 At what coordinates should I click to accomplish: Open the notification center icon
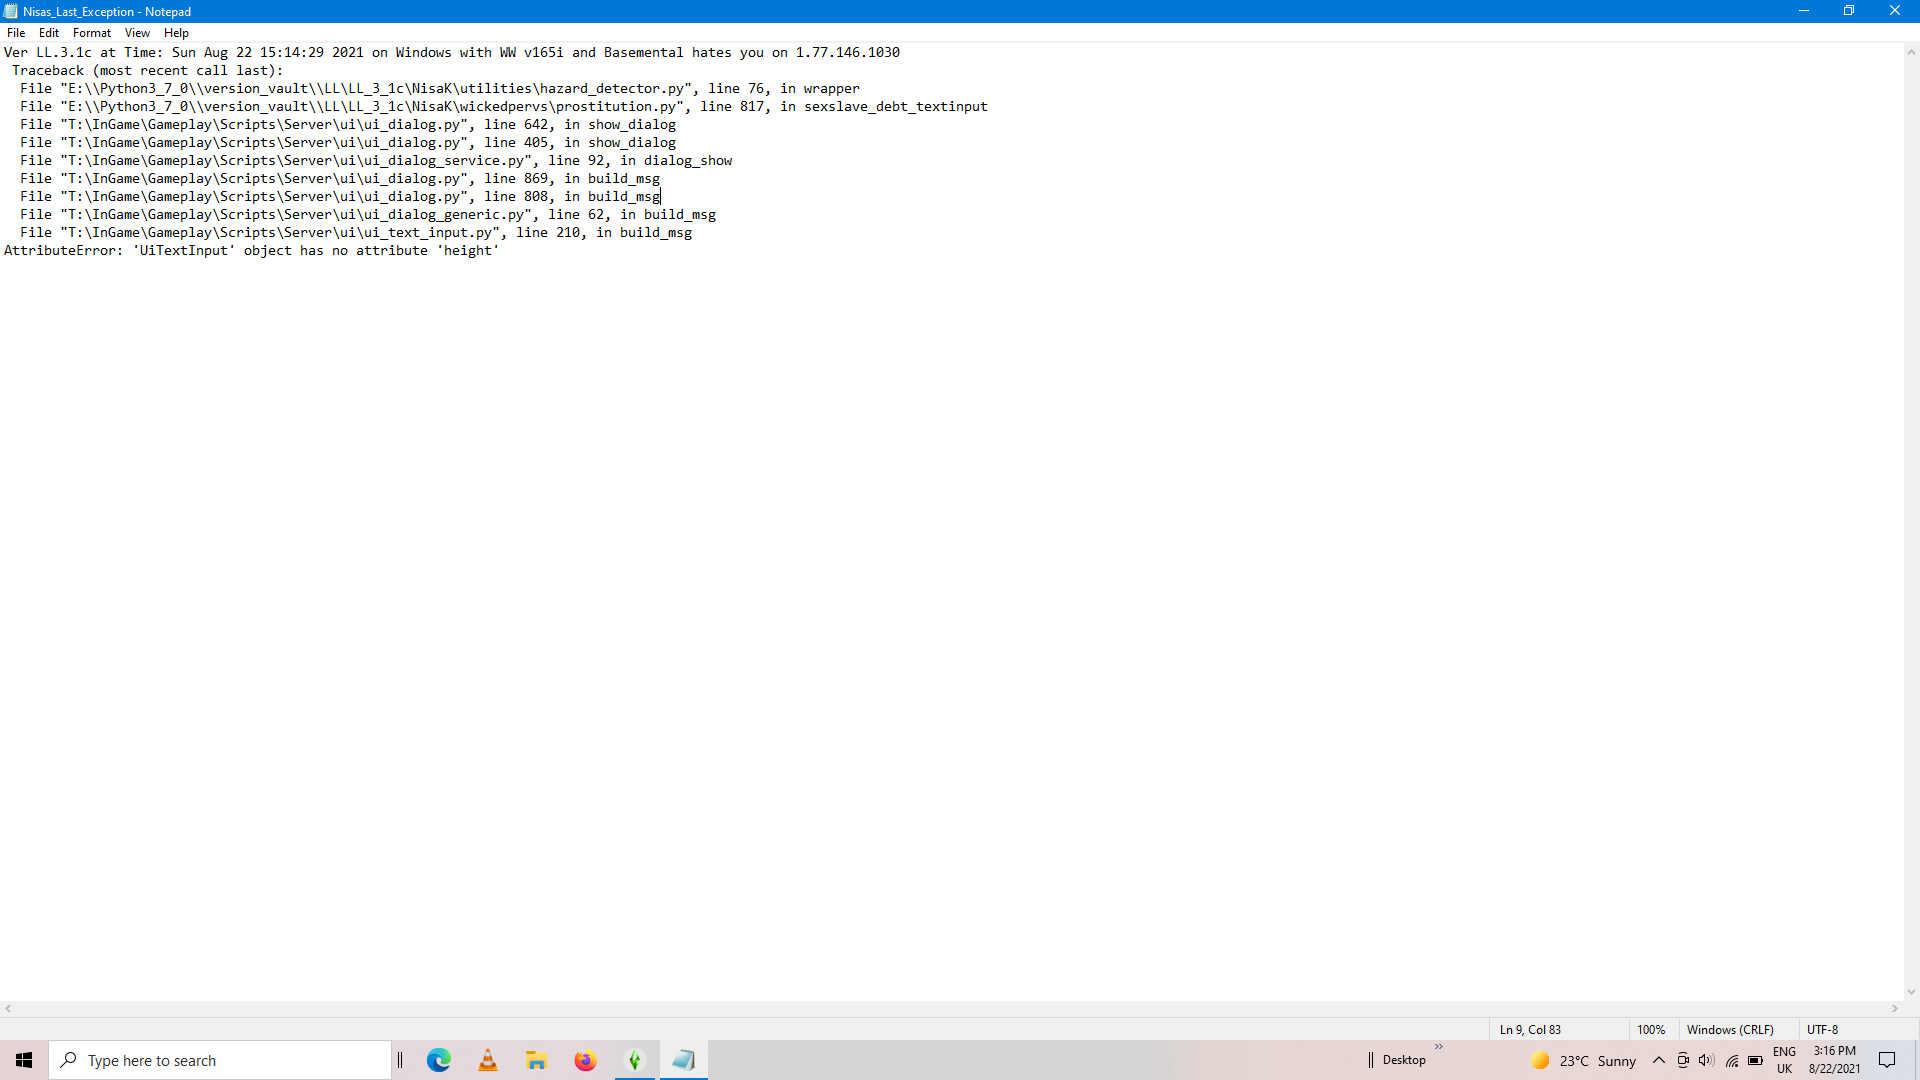pyautogui.click(x=1887, y=1060)
